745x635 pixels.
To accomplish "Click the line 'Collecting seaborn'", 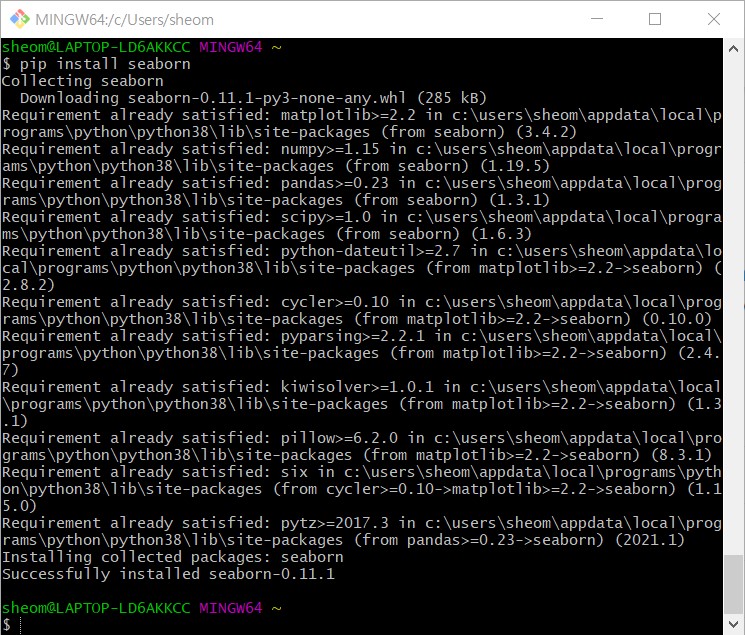I will [83, 81].
